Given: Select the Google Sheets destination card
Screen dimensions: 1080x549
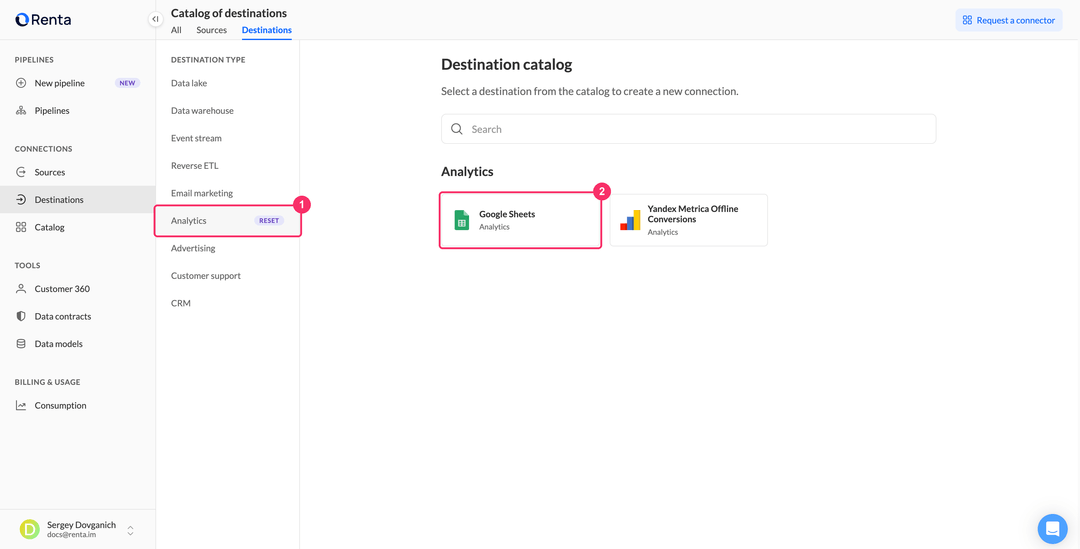Looking at the screenshot, I should tap(521, 220).
